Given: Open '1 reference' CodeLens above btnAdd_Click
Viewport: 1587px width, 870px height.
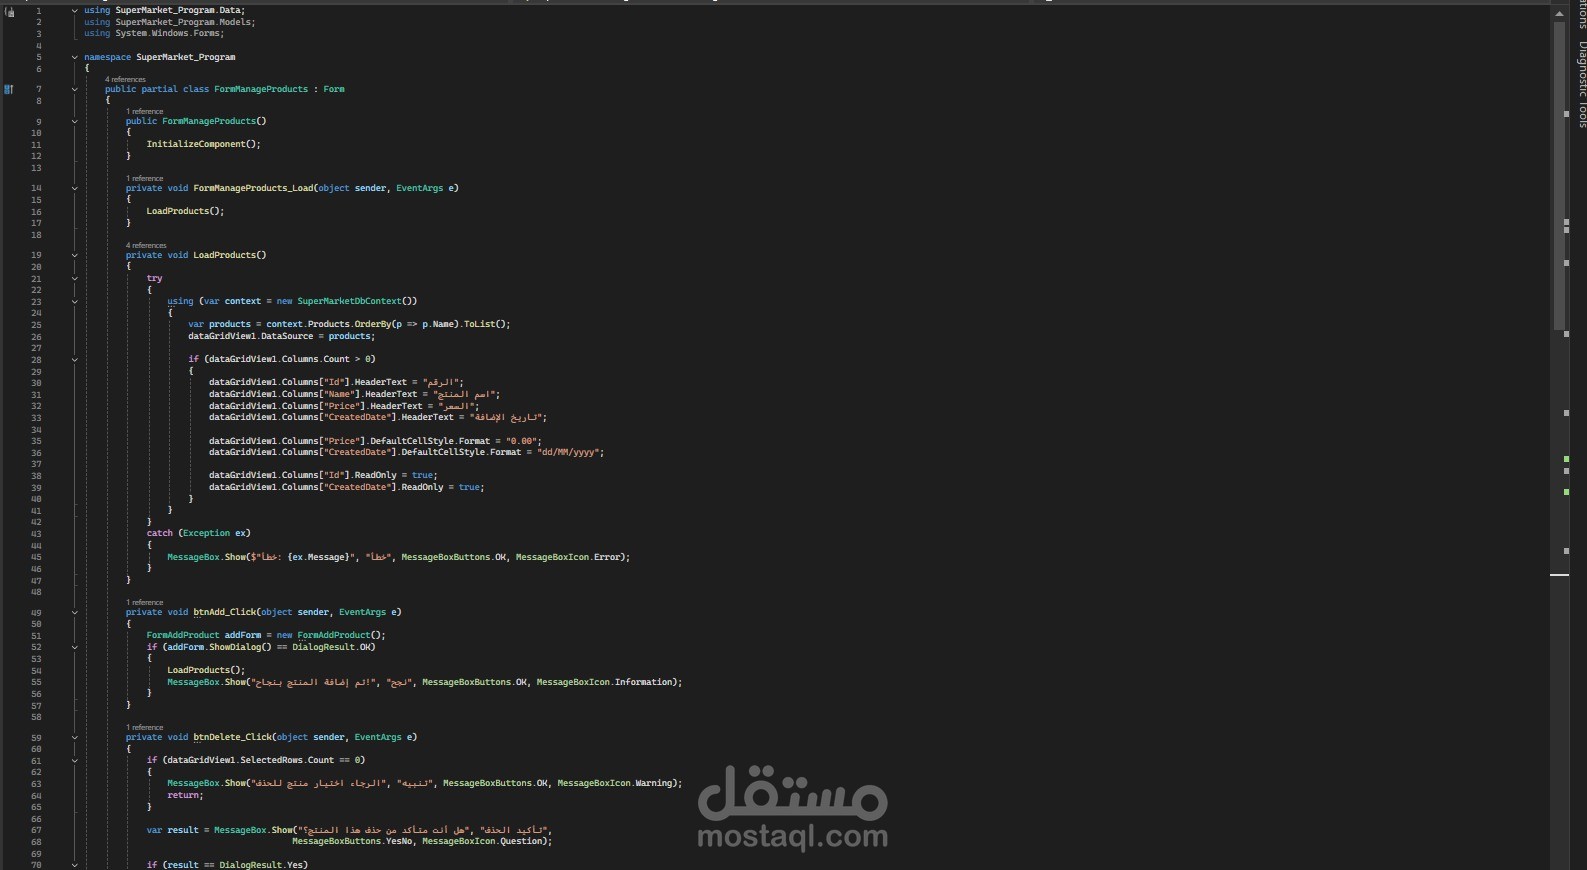Looking at the screenshot, I should (144, 602).
